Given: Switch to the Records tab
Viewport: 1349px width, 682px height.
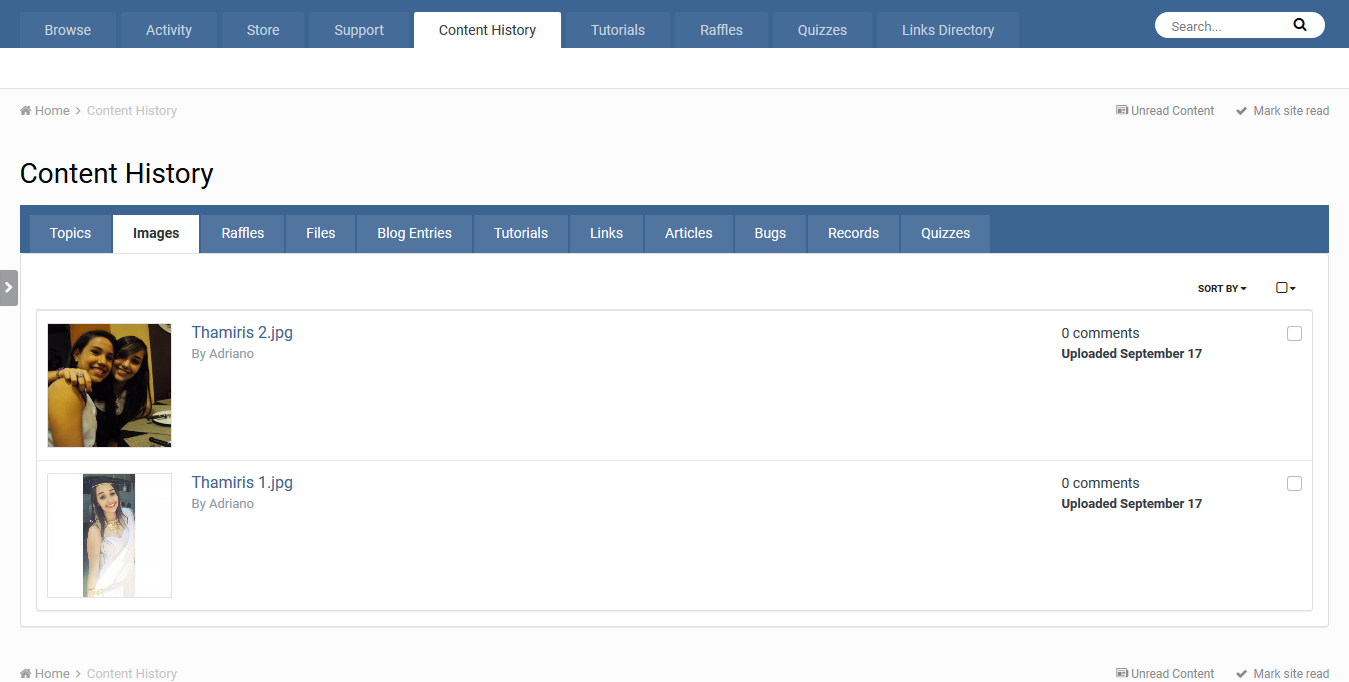Looking at the screenshot, I should pos(853,233).
